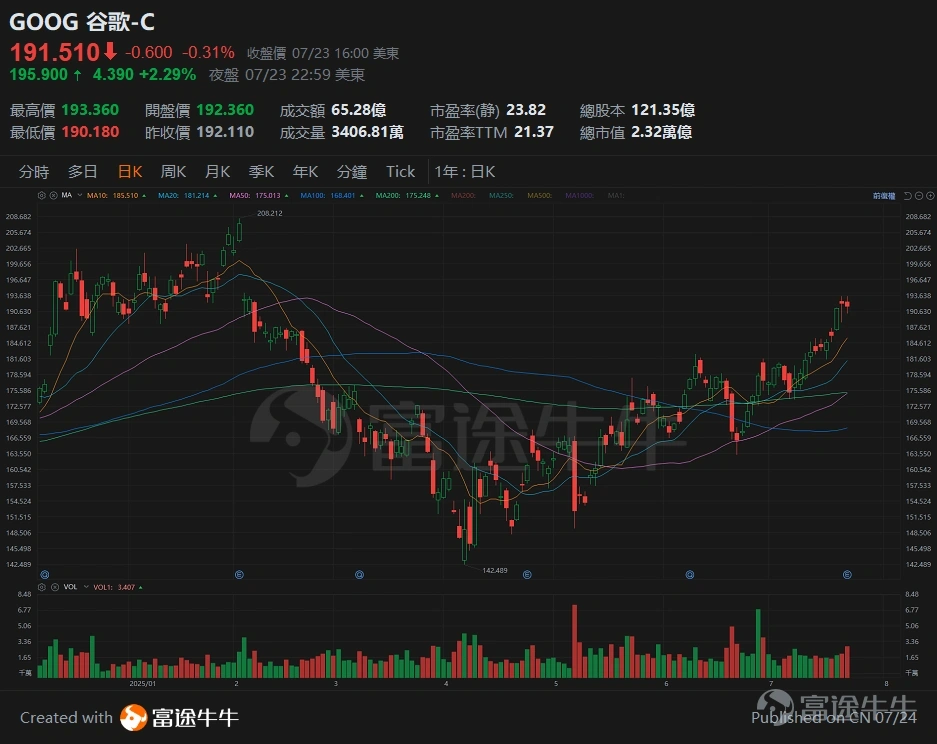Click the 最低價 value 190.180
The image size is (937, 744).
point(90,131)
